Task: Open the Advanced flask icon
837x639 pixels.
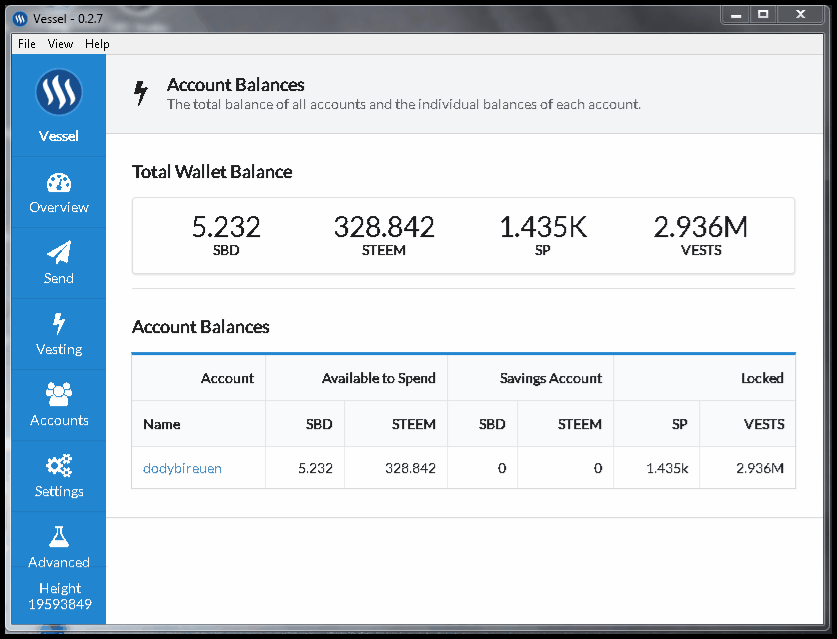Action: [x=59, y=537]
